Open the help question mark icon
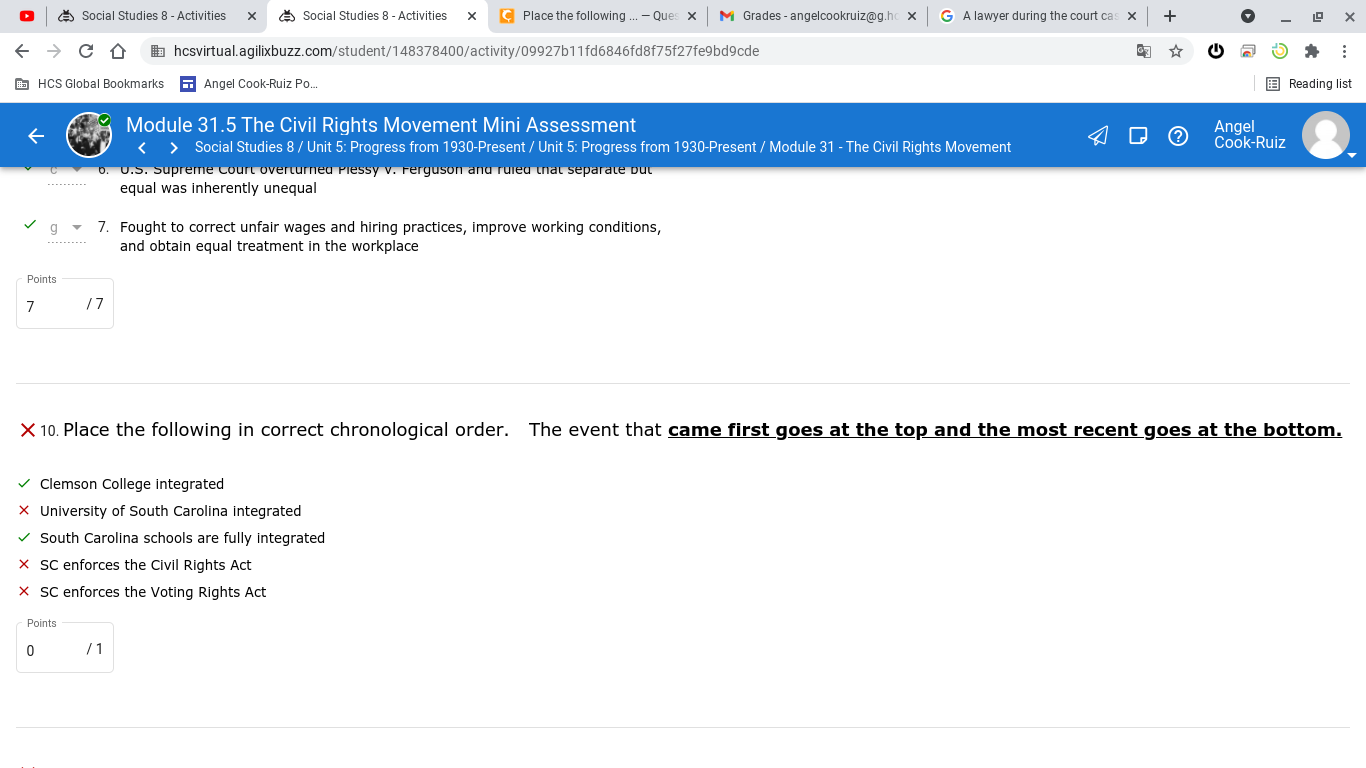Screen dimensions: 1366x768 [1178, 136]
